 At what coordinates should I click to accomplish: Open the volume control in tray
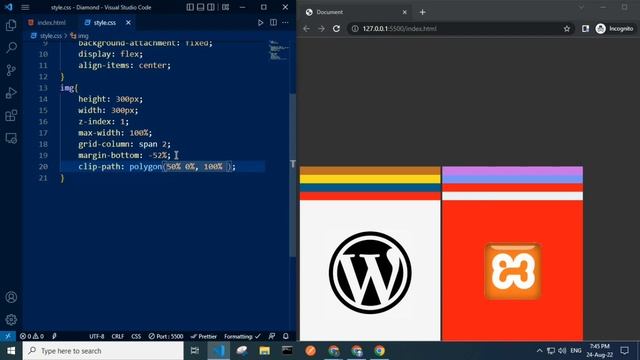pos(562,351)
